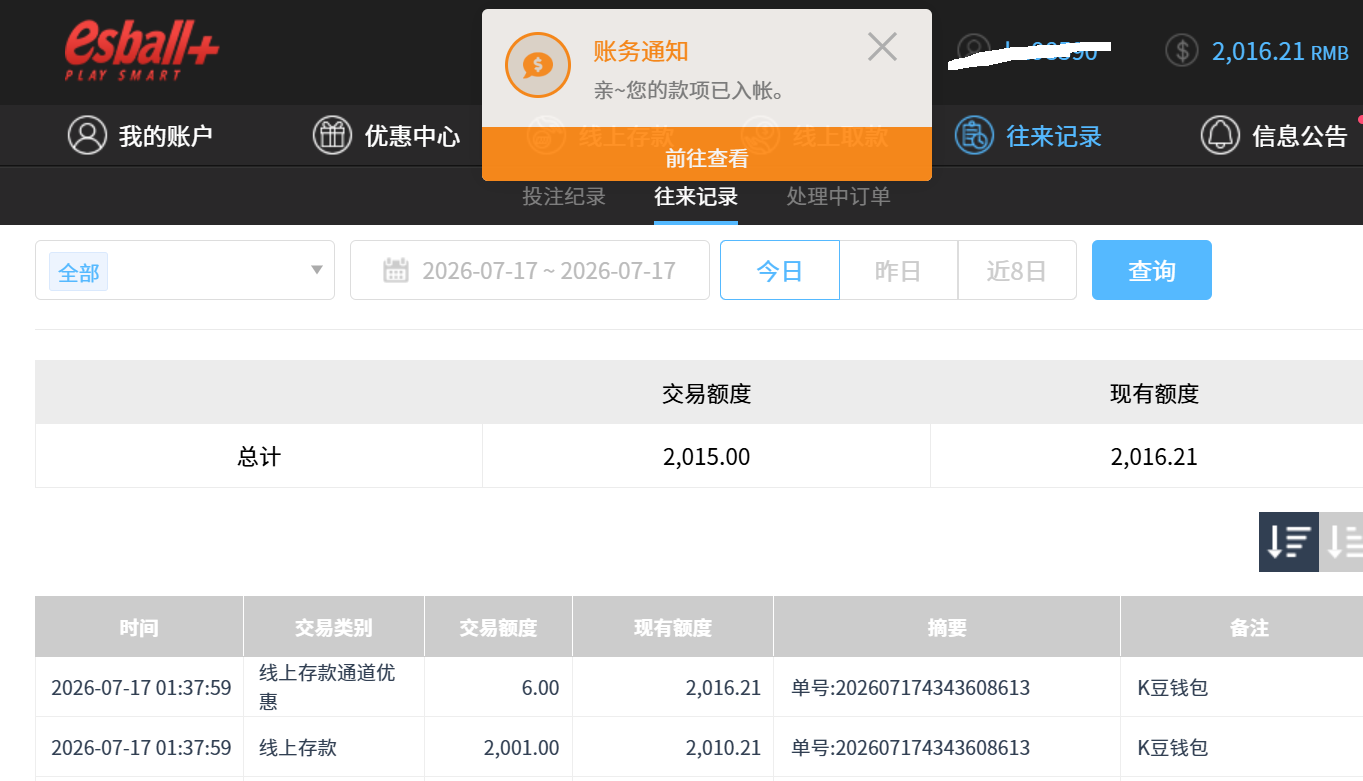
Task: Click the 总计 row label
Action: coord(259,457)
